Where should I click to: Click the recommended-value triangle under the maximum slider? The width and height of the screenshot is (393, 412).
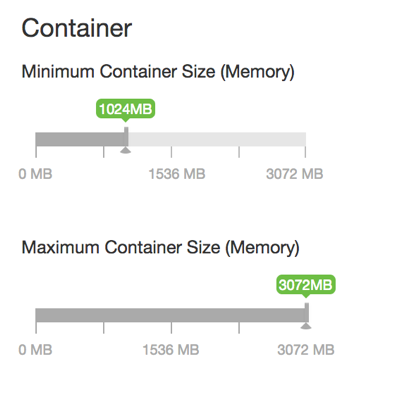[306, 326]
